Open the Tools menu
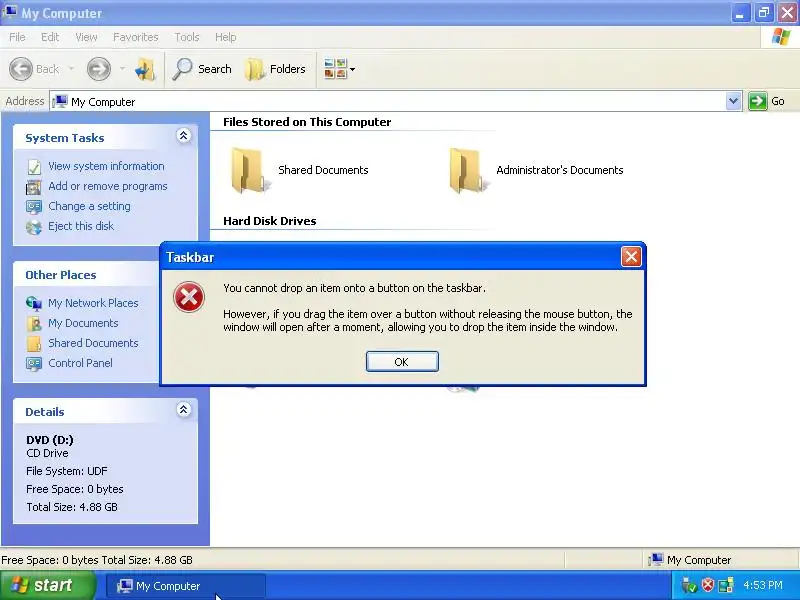Image resolution: width=800 pixels, height=600 pixels. (x=187, y=37)
